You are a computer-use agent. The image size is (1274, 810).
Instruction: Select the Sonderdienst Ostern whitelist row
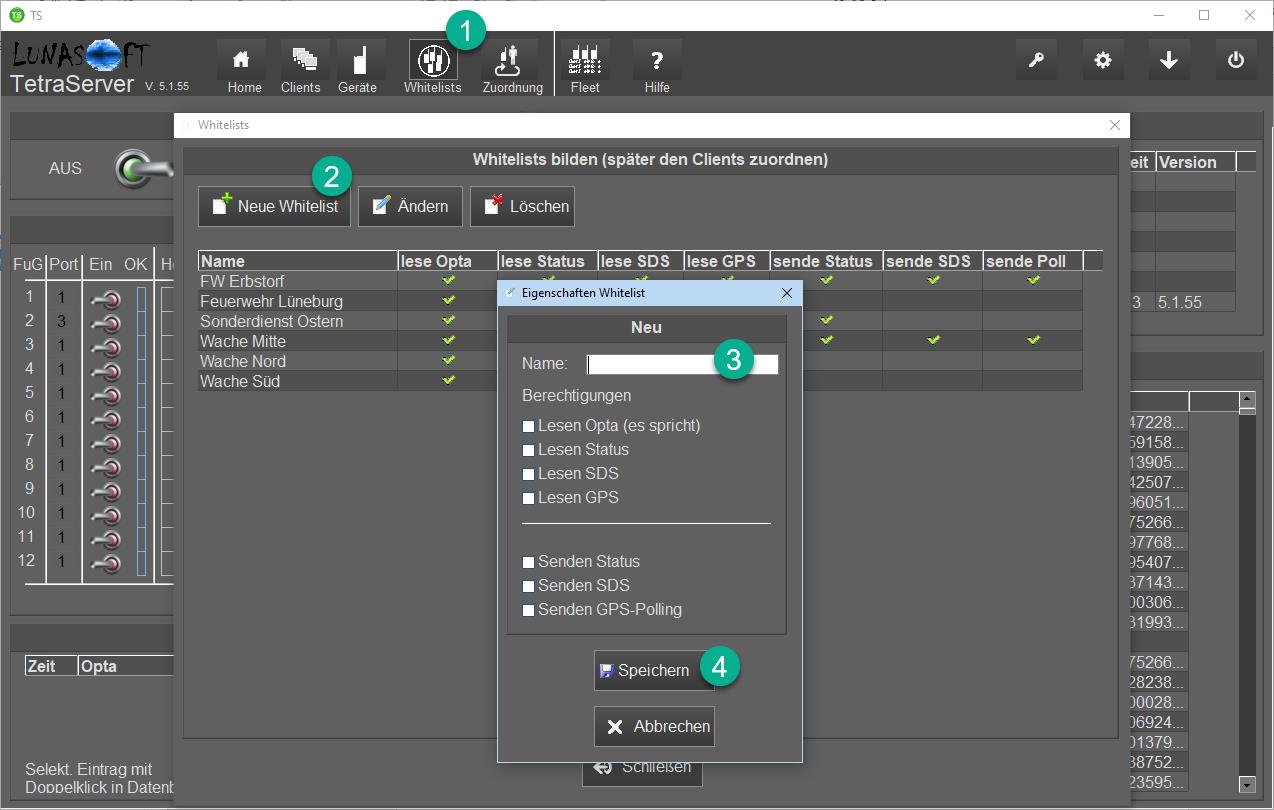(x=640, y=321)
